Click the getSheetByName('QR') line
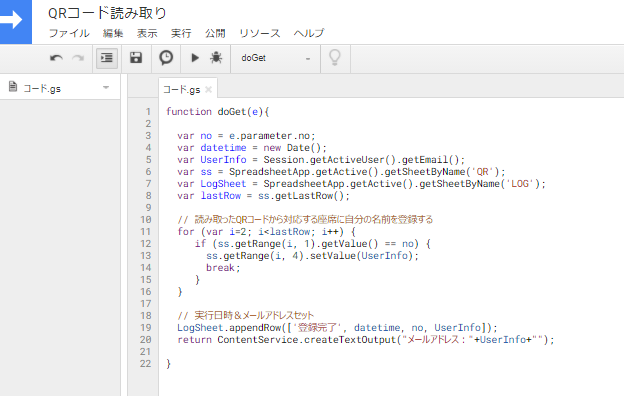Image resolution: width=624 pixels, height=396 pixels. tap(341, 172)
